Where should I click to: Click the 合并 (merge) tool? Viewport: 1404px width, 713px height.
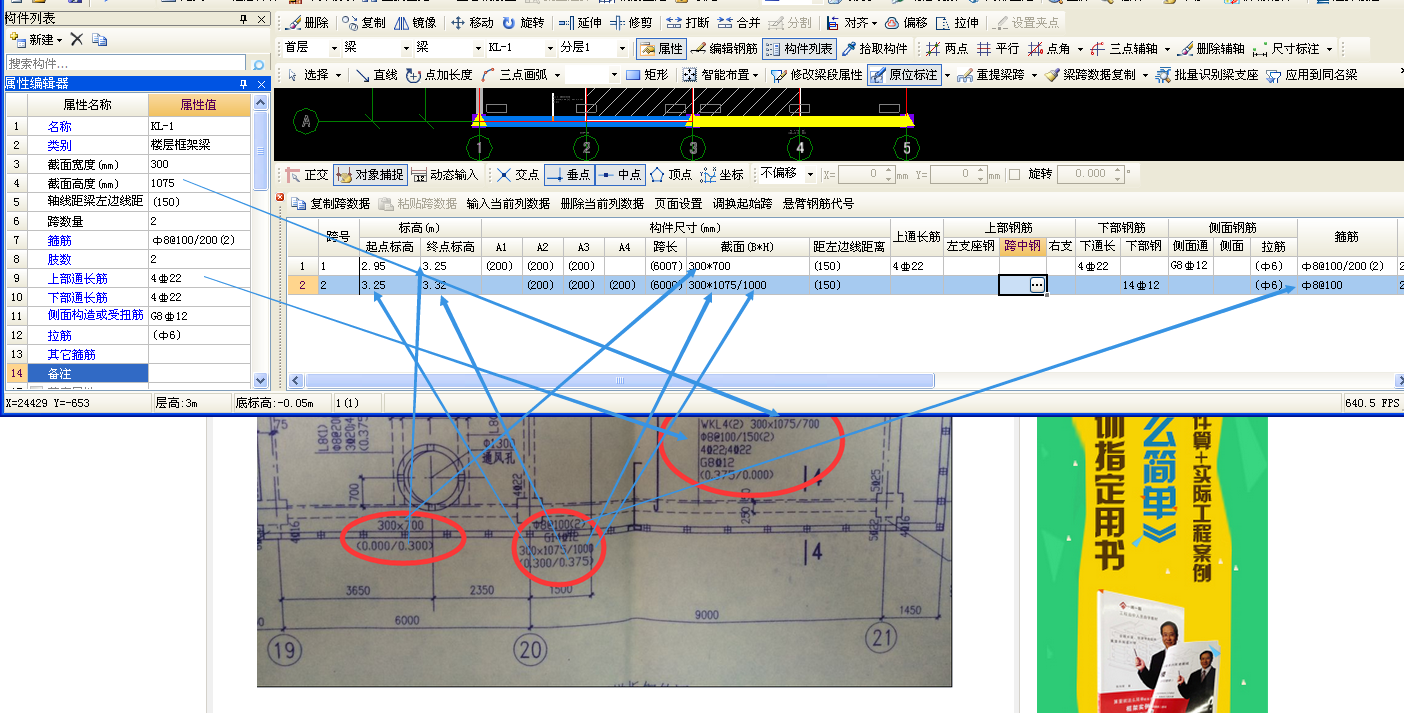(x=739, y=22)
